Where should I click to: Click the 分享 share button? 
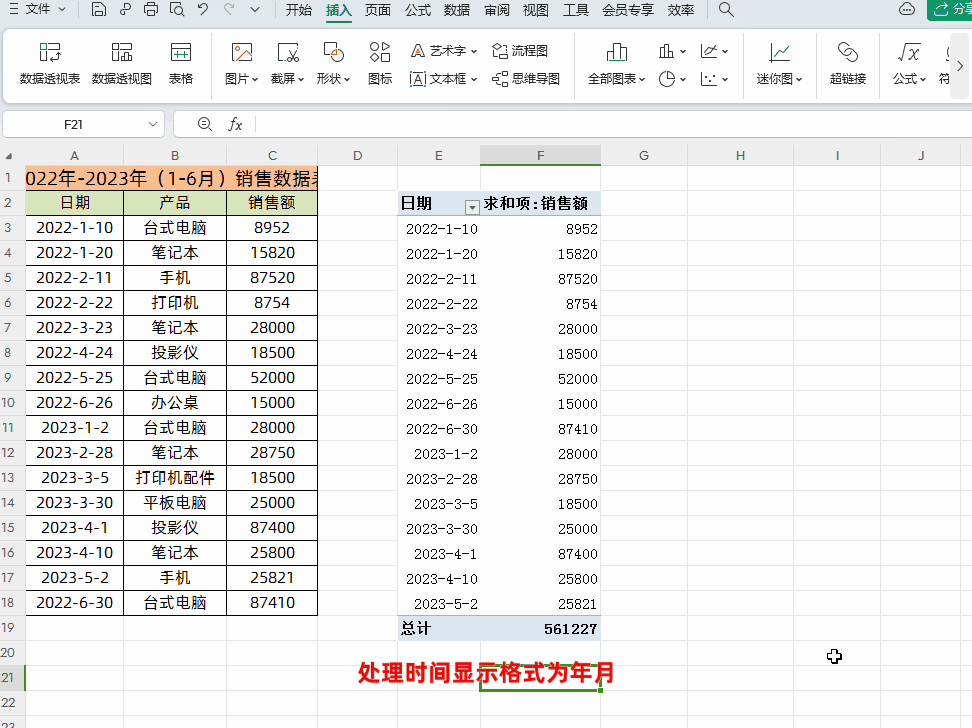(950, 9)
